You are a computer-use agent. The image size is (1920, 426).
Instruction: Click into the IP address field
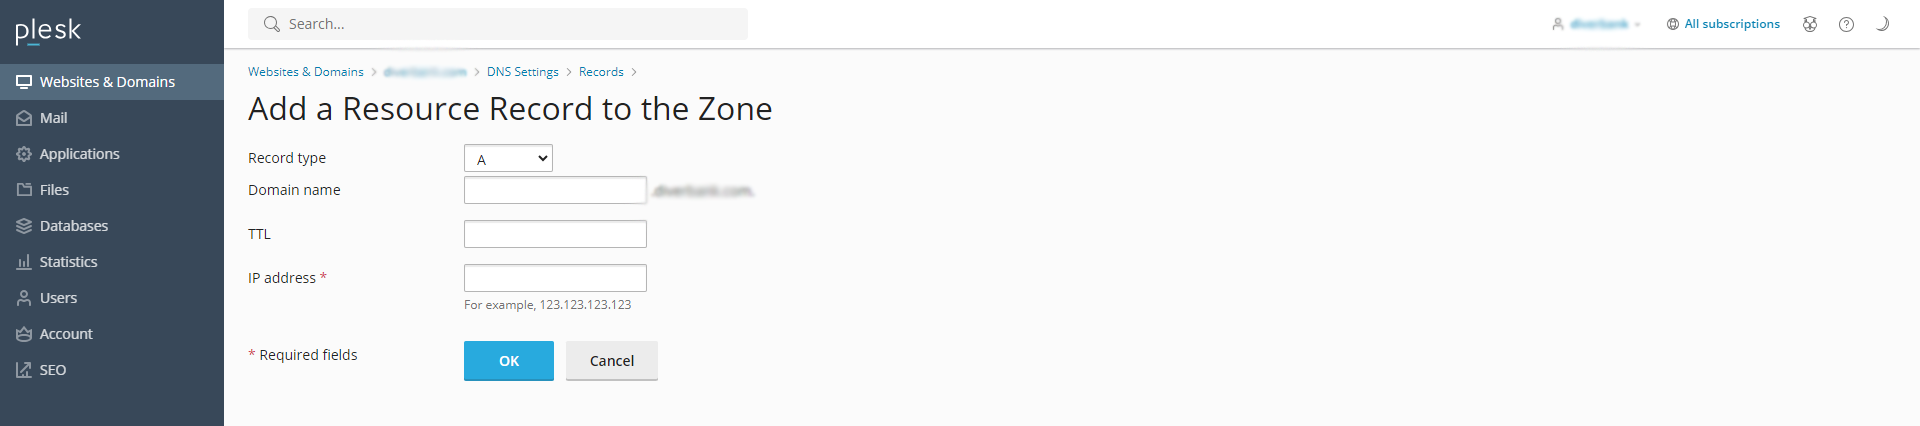pos(555,278)
